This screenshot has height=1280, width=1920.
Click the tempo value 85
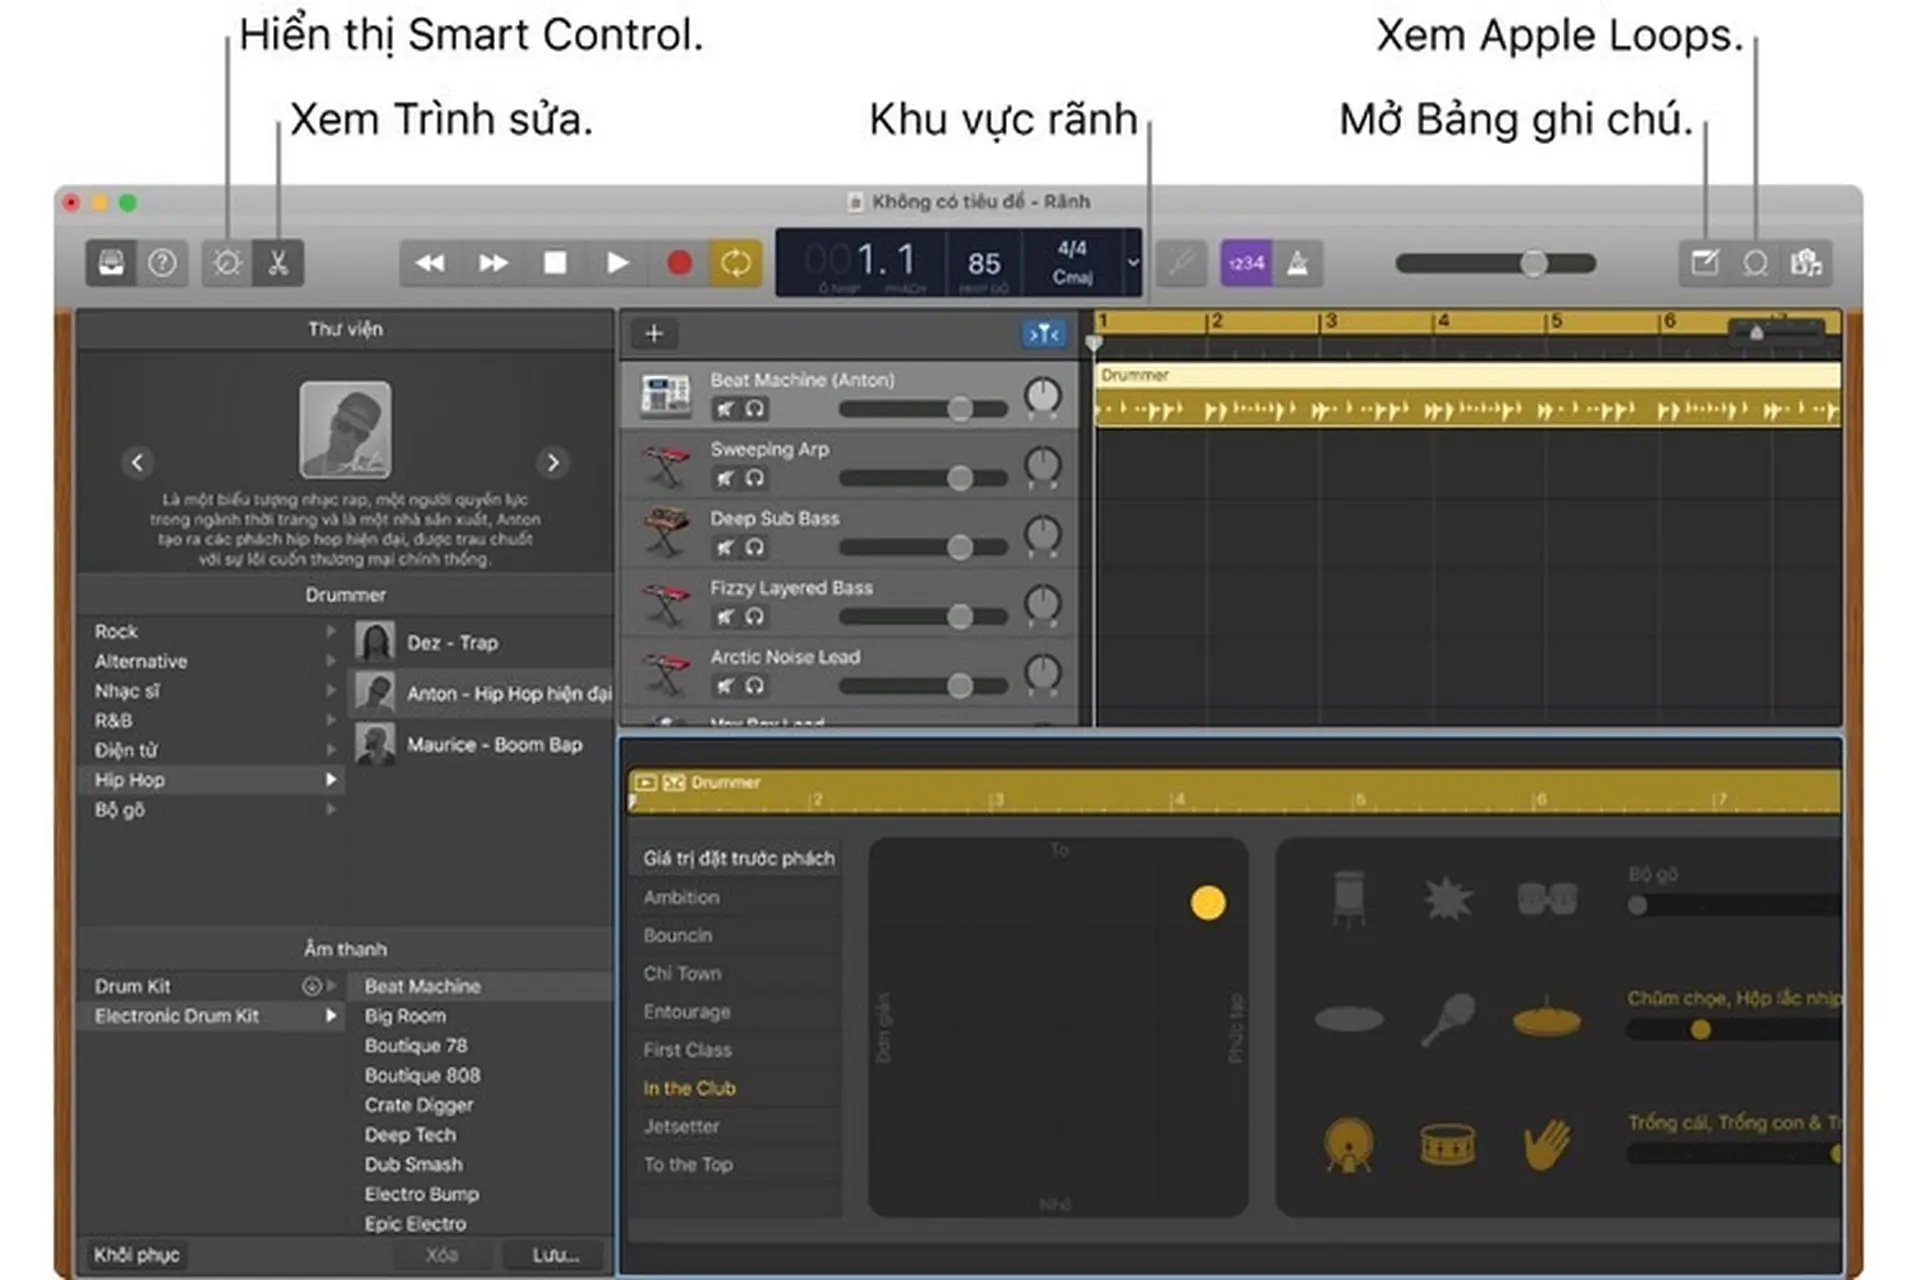click(984, 263)
